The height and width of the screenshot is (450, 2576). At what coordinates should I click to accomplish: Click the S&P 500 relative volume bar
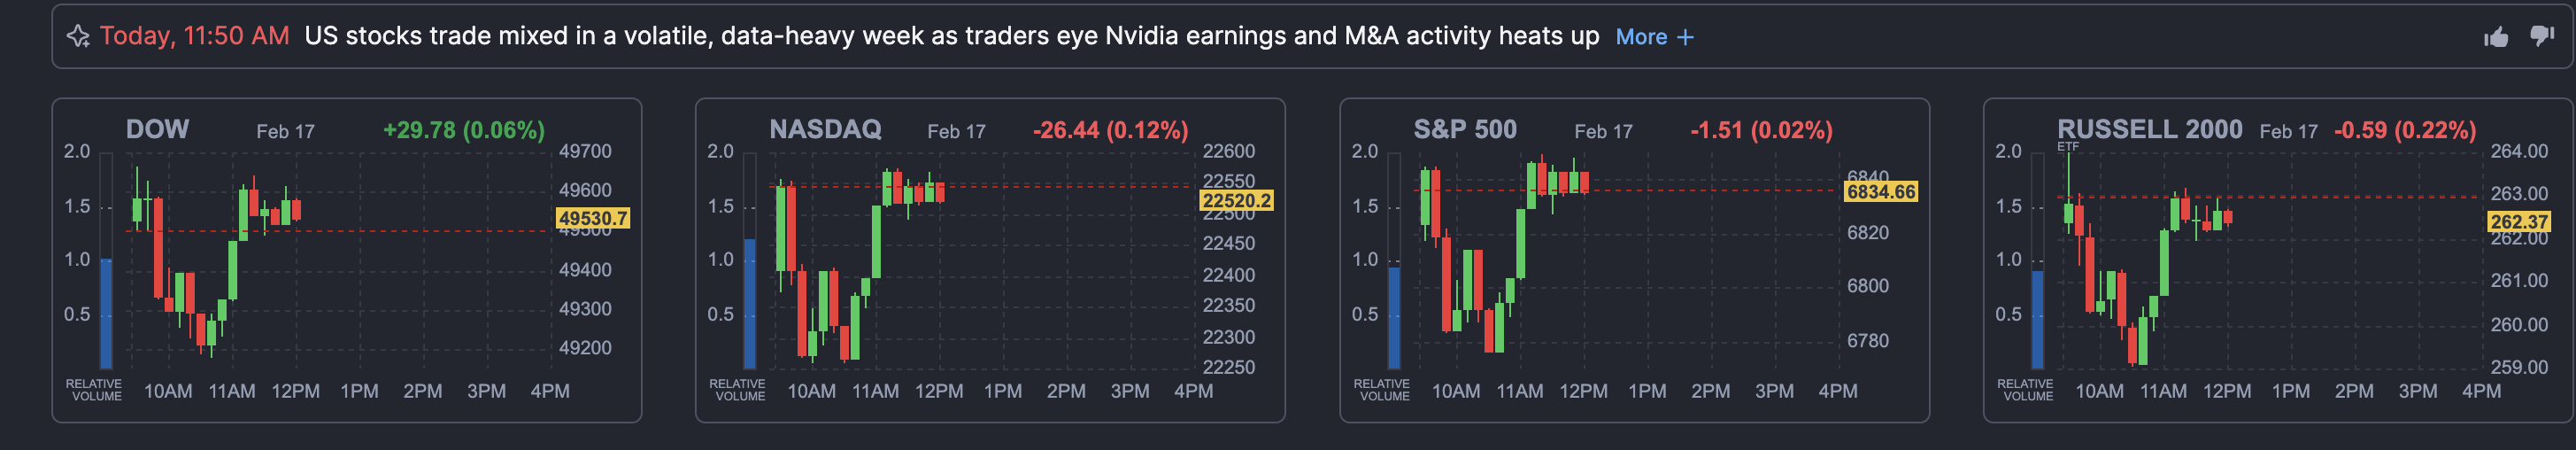pyautogui.click(x=1394, y=317)
